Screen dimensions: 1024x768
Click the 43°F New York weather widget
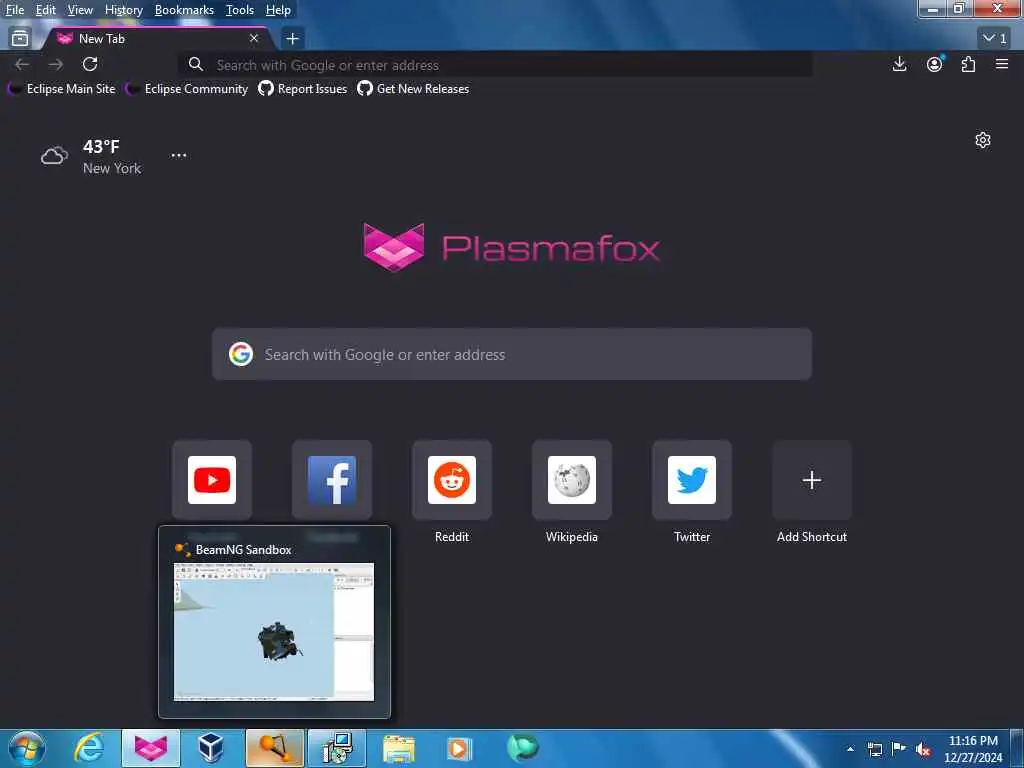(x=91, y=157)
